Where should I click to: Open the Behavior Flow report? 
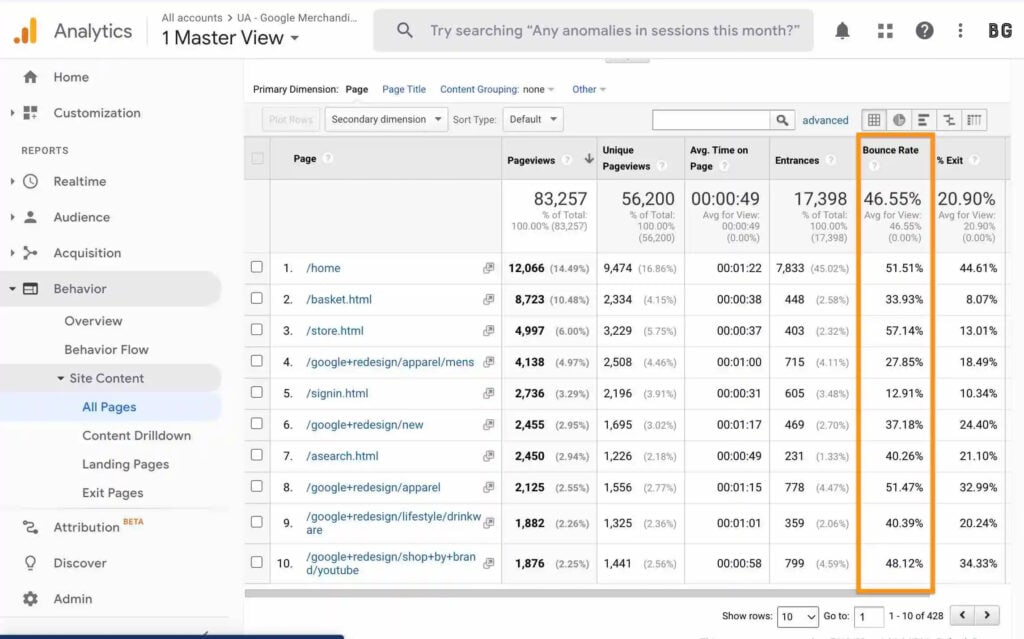106,350
